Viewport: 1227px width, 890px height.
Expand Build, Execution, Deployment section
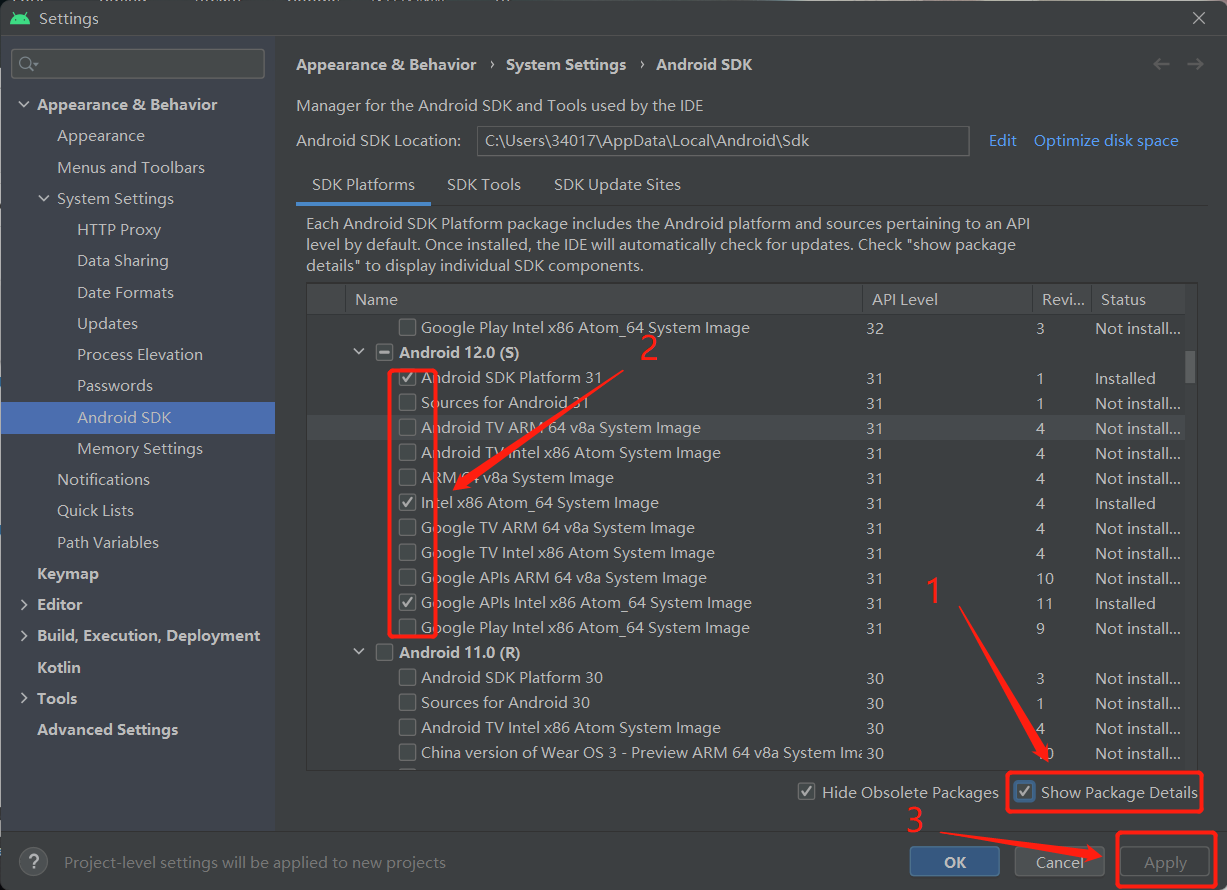coord(24,636)
